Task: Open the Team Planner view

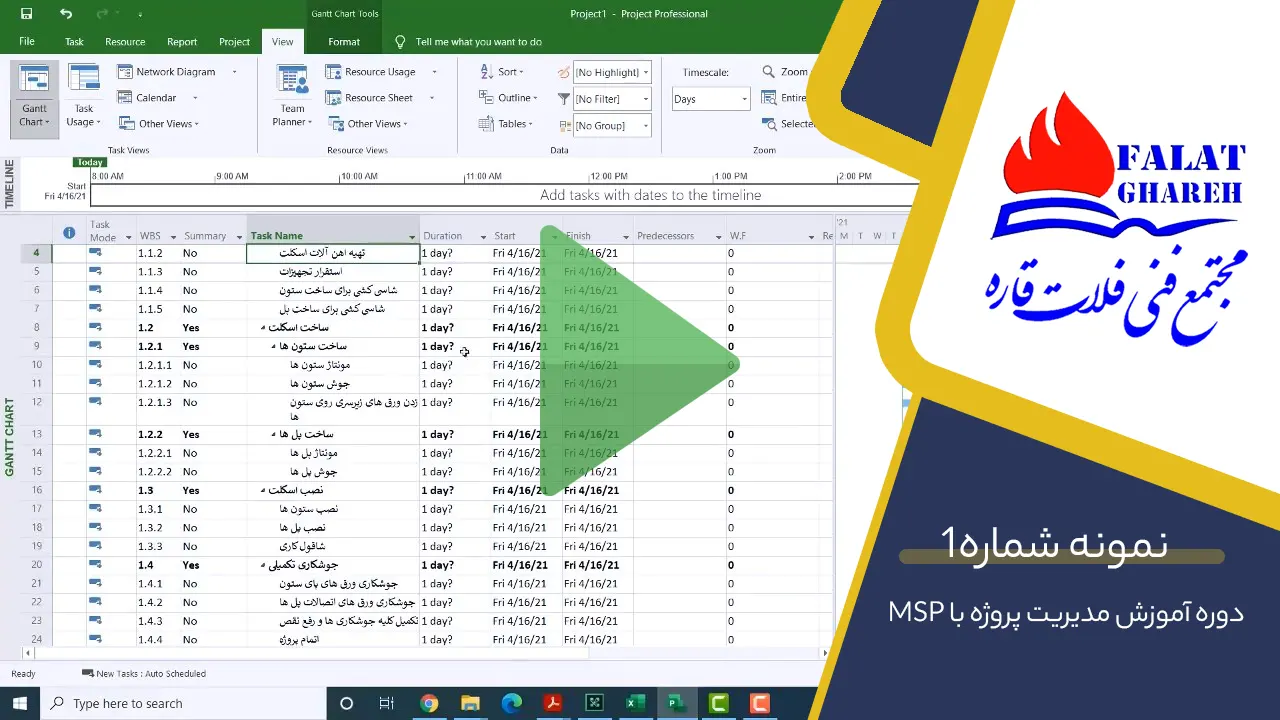Action: pos(292,97)
